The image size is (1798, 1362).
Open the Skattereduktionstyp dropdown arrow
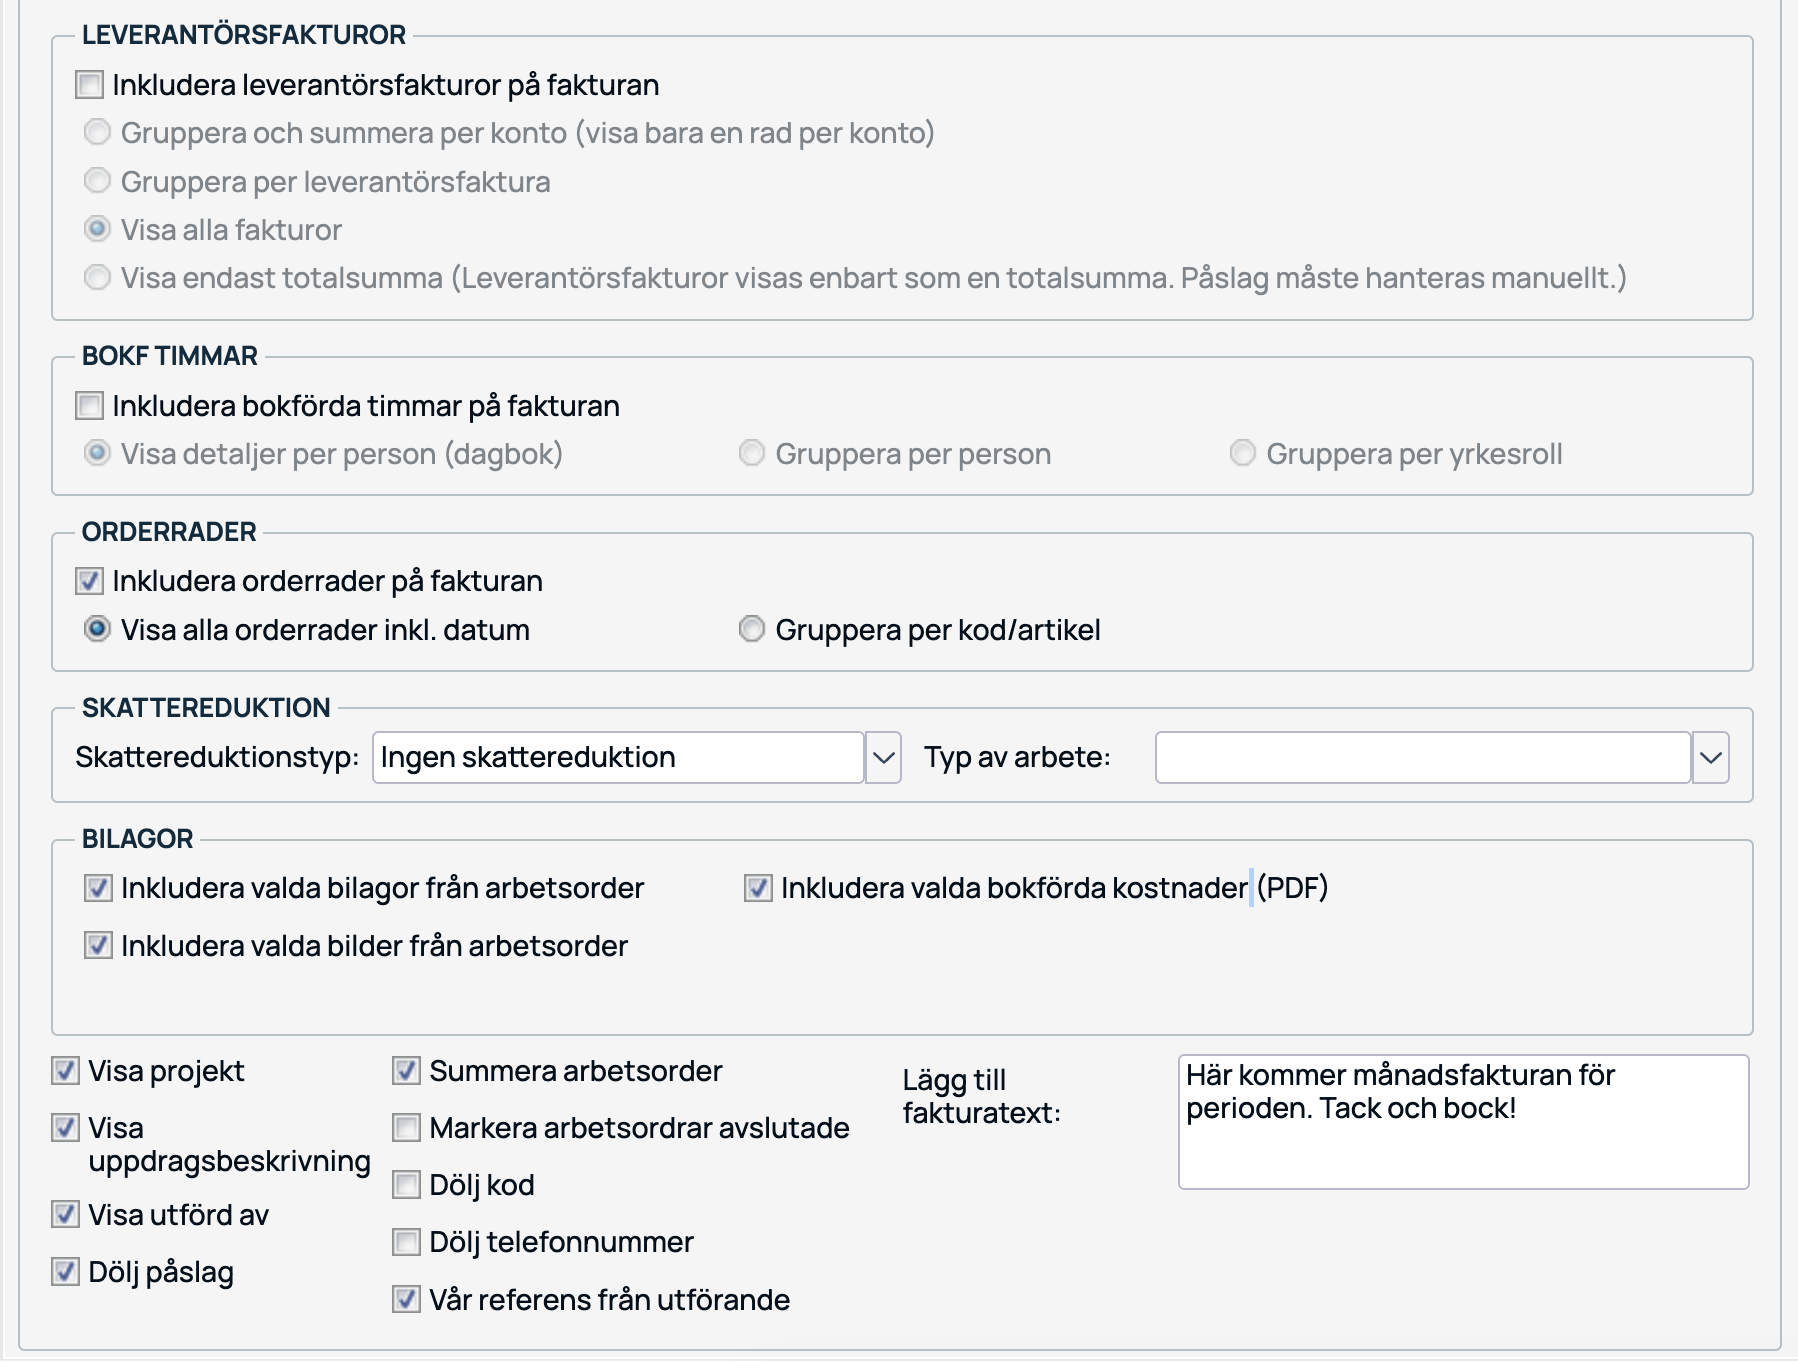coord(883,757)
